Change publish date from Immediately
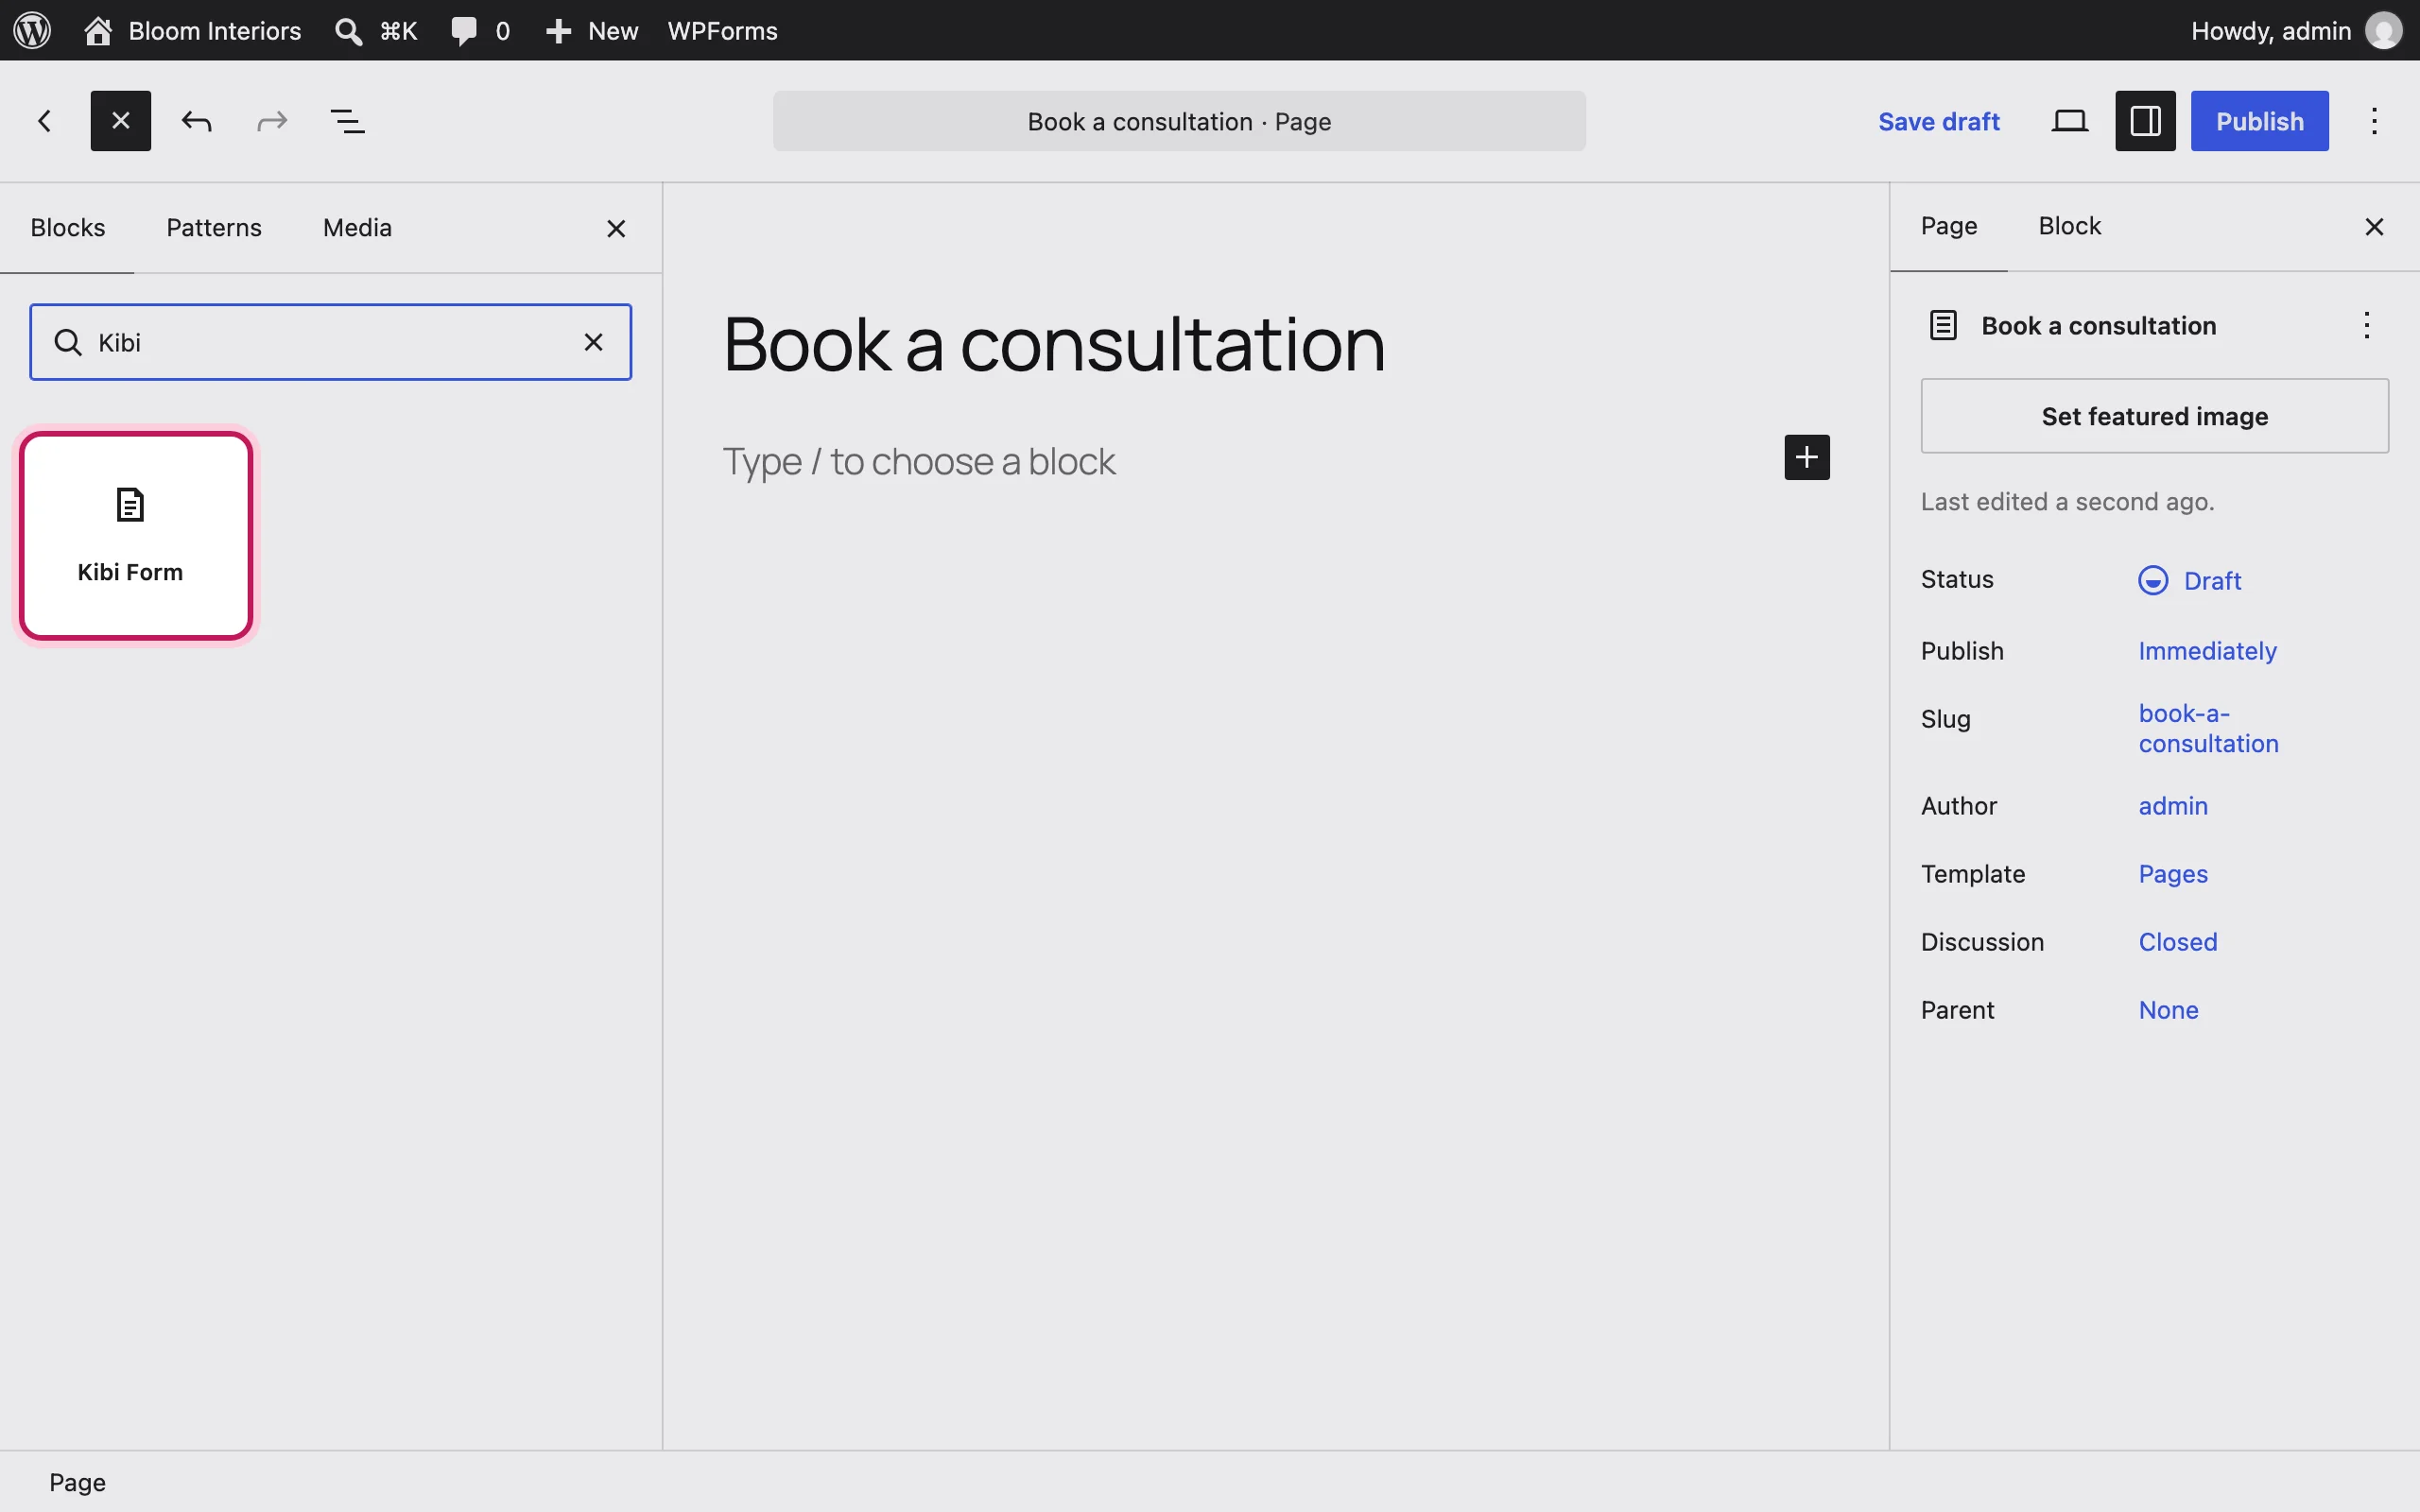The height and width of the screenshot is (1512, 2420). coord(2207,651)
